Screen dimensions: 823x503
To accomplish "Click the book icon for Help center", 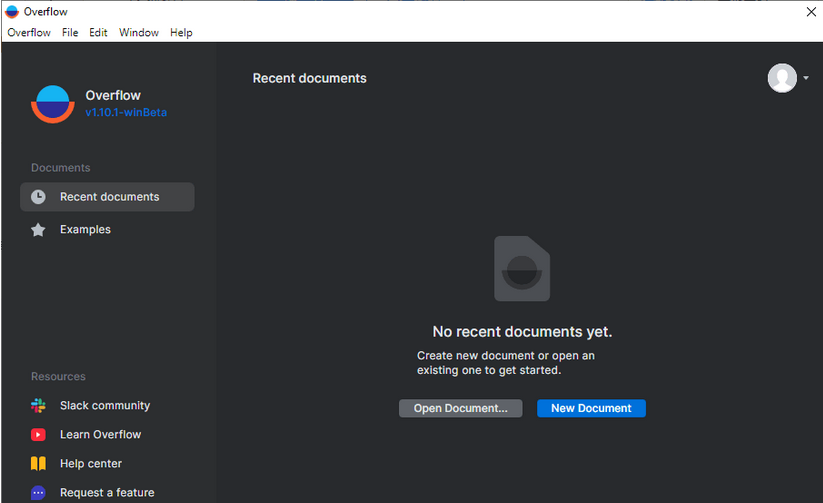I will (38, 464).
